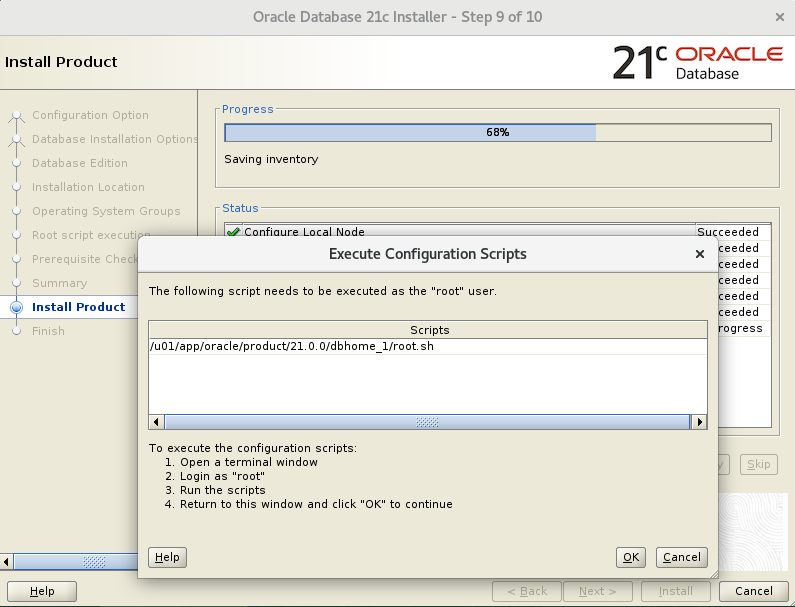Click the Configuration Option step node icon

click(x=17, y=116)
